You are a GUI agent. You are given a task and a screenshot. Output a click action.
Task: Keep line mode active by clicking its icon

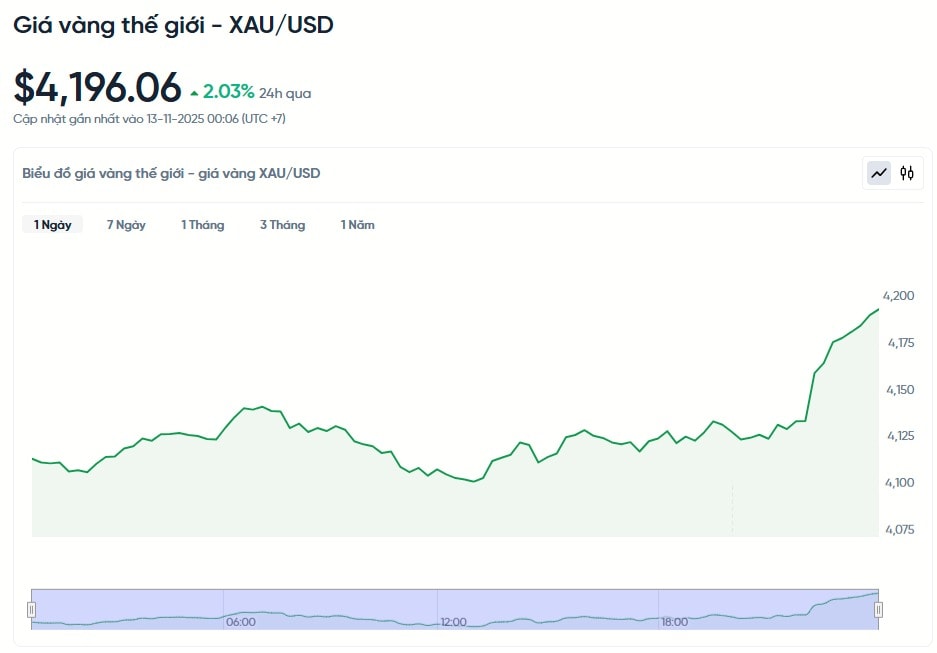[877, 172]
